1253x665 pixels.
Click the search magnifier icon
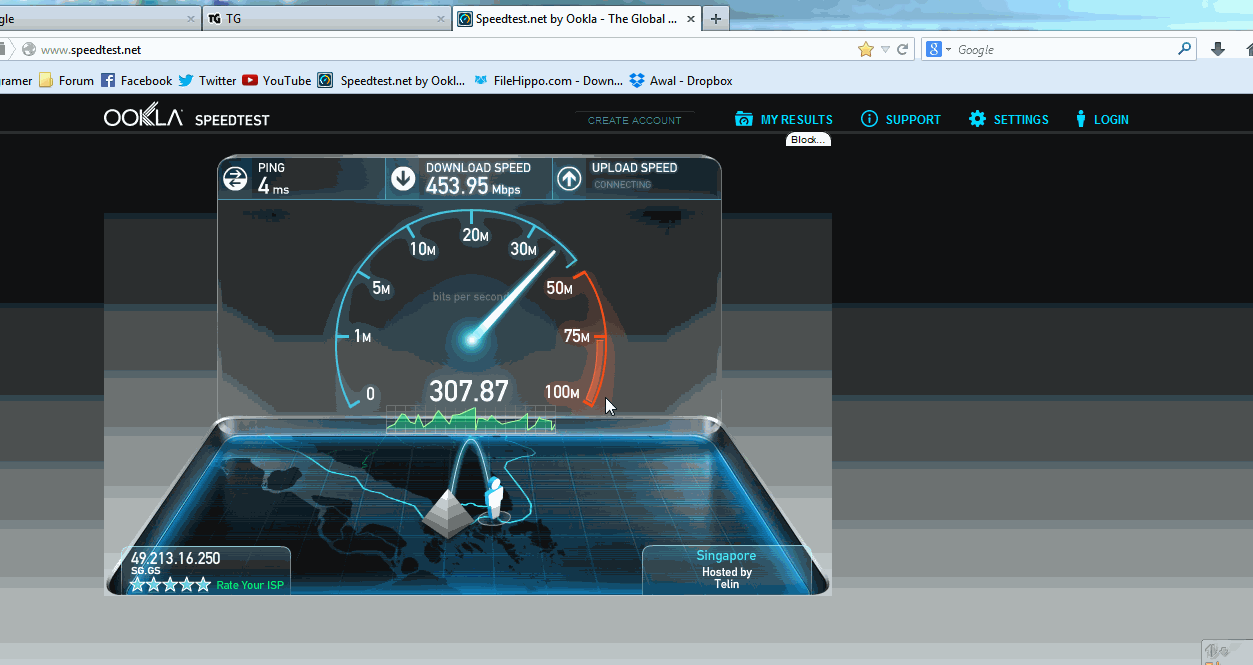(1185, 48)
